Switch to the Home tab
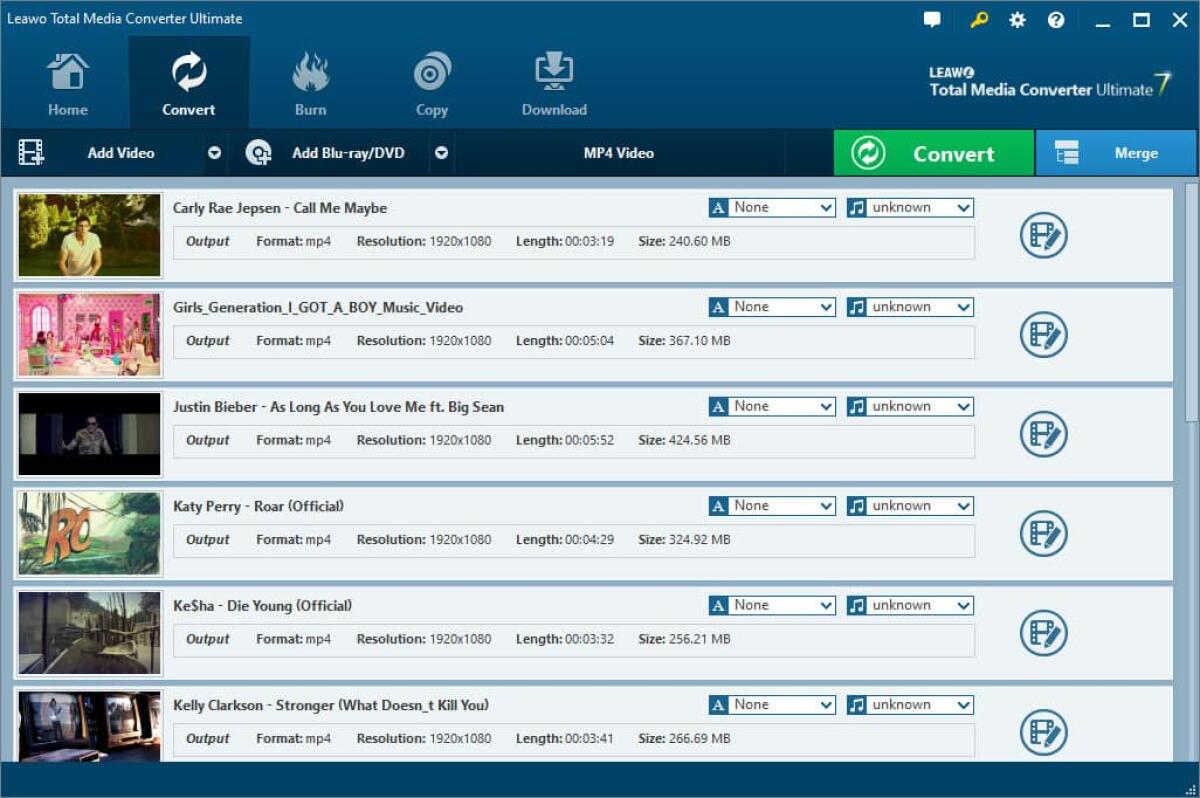Image resolution: width=1200 pixels, height=798 pixels. pyautogui.click(x=67, y=85)
